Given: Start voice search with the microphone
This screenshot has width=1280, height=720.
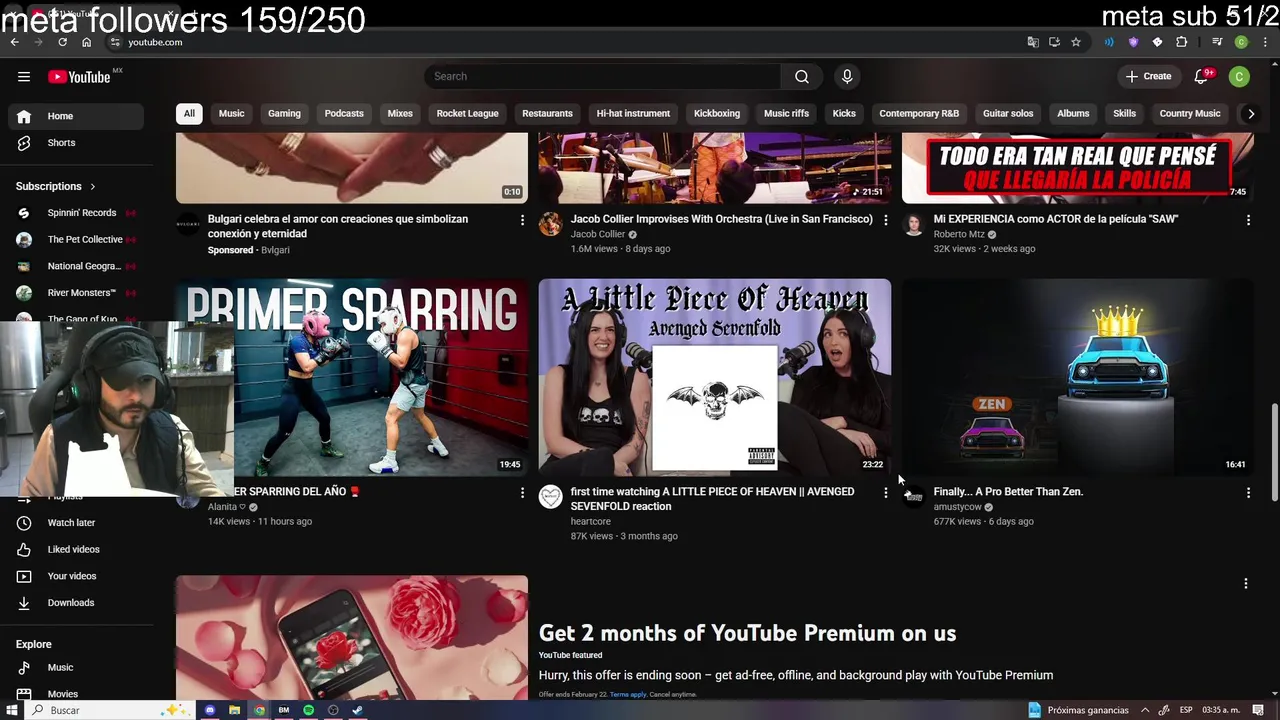Looking at the screenshot, I should pos(847,76).
